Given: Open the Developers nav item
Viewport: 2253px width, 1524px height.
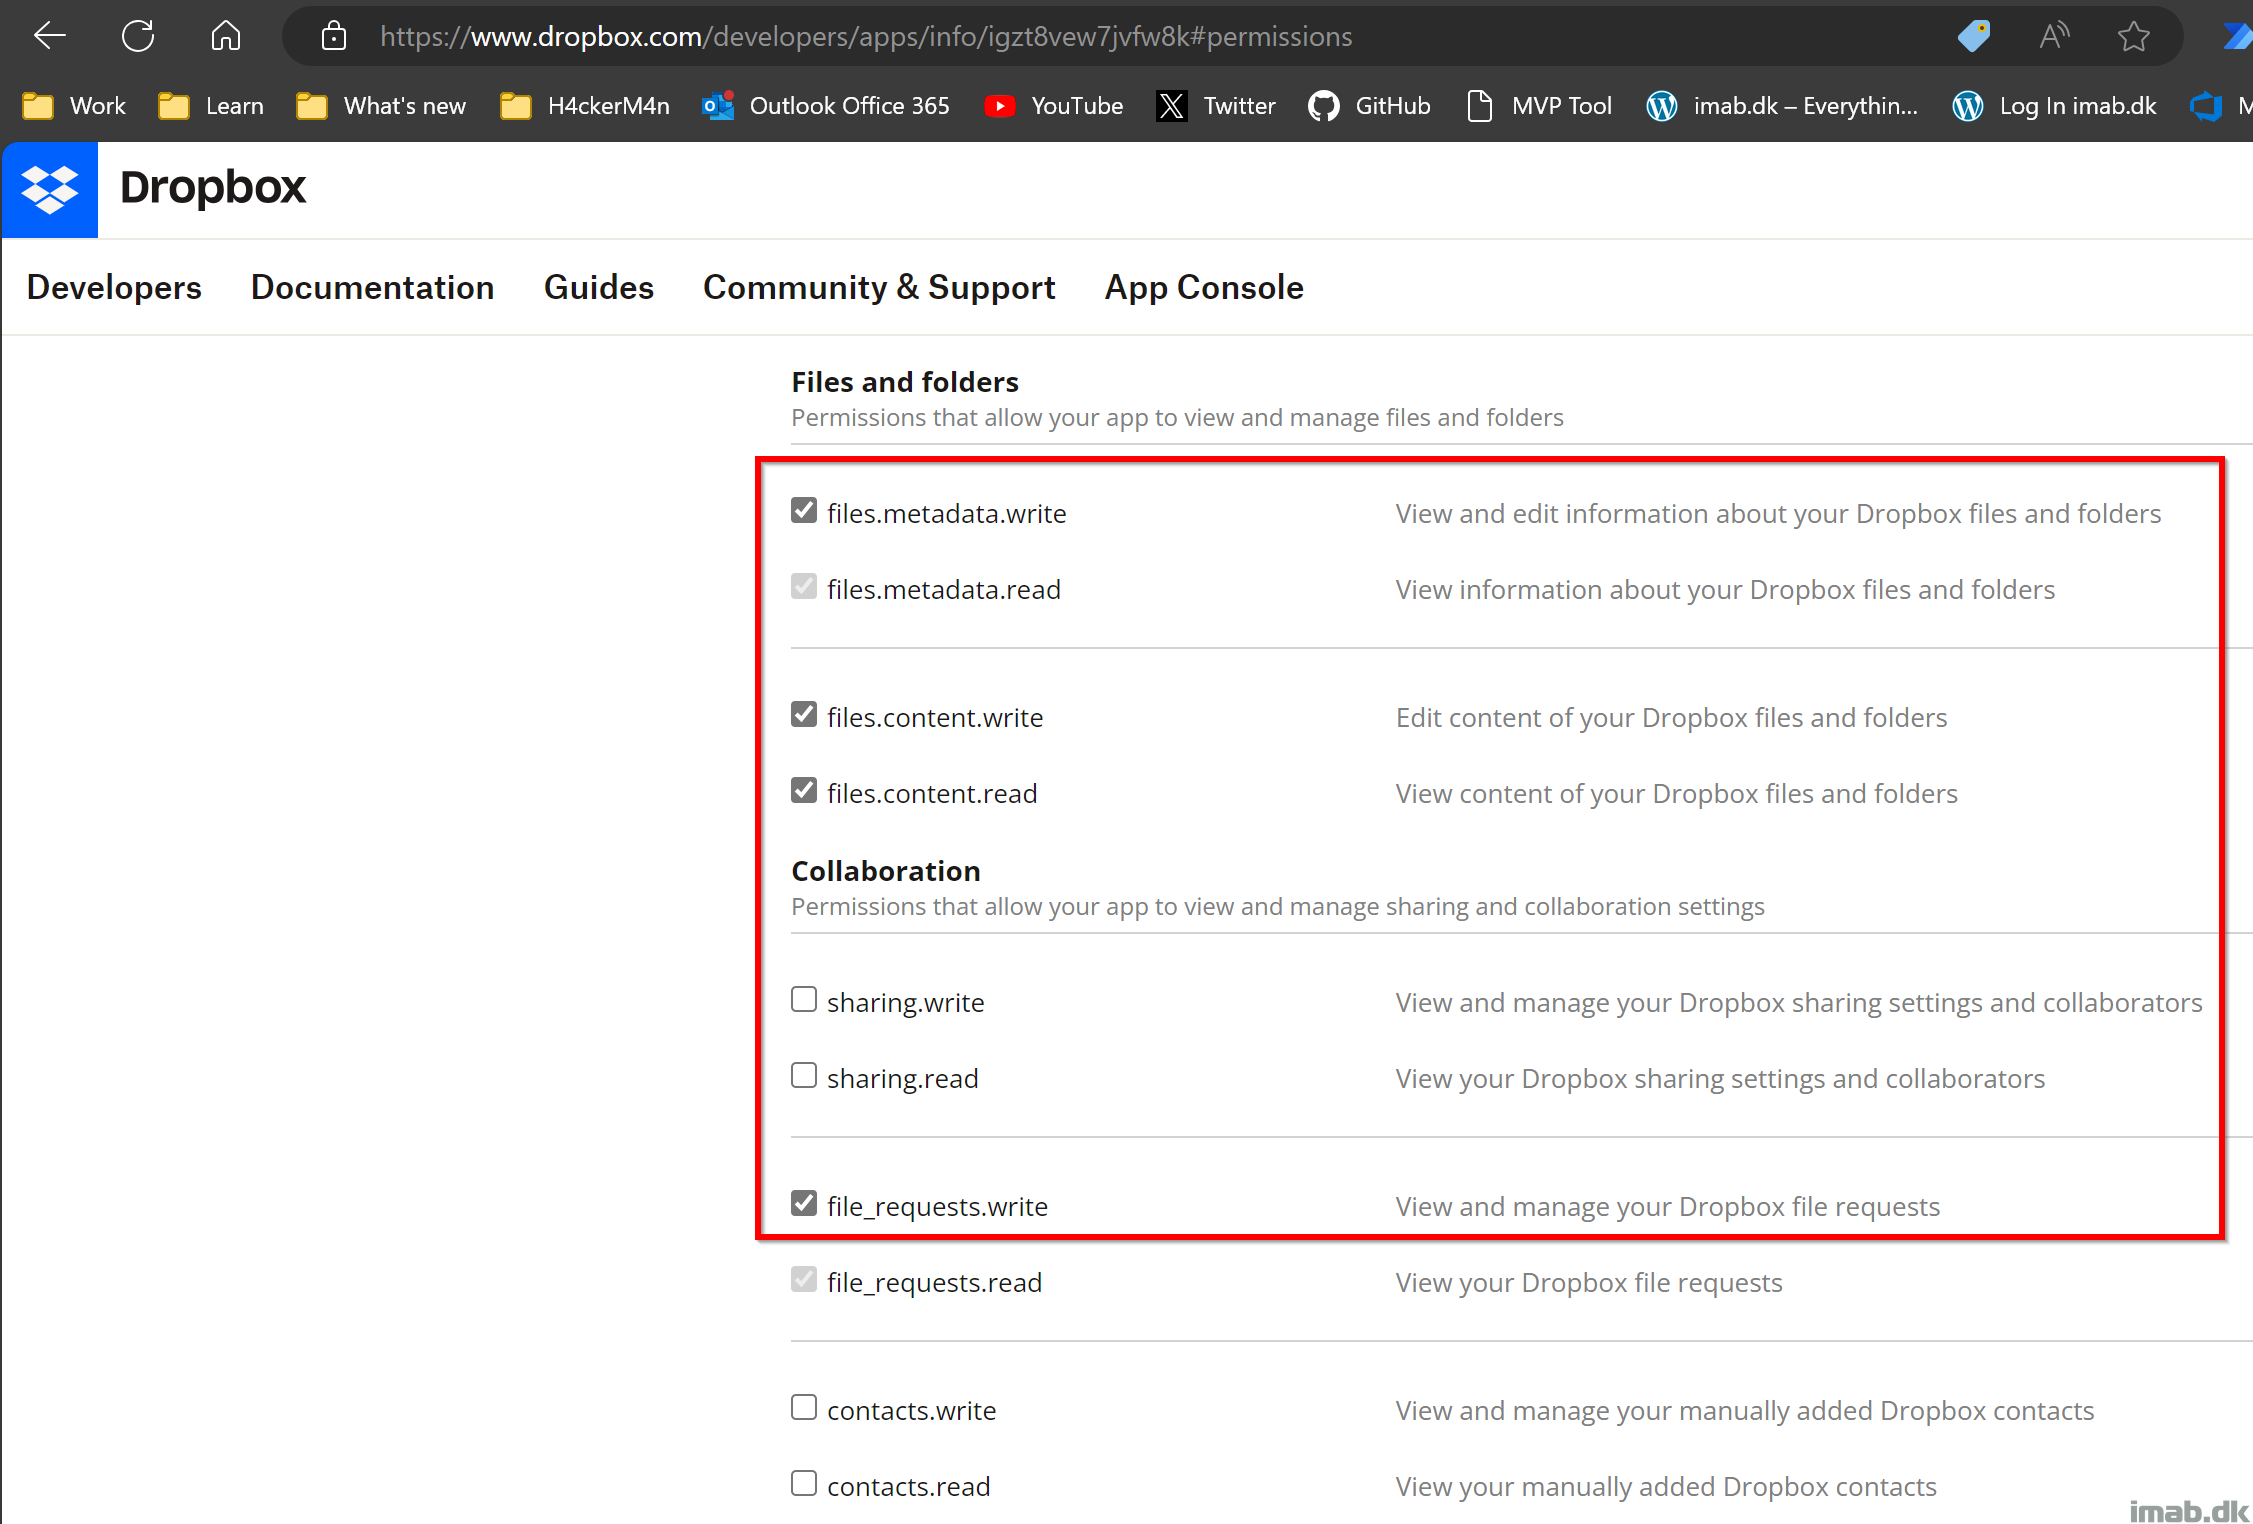Looking at the screenshot, I should point(114,288).
